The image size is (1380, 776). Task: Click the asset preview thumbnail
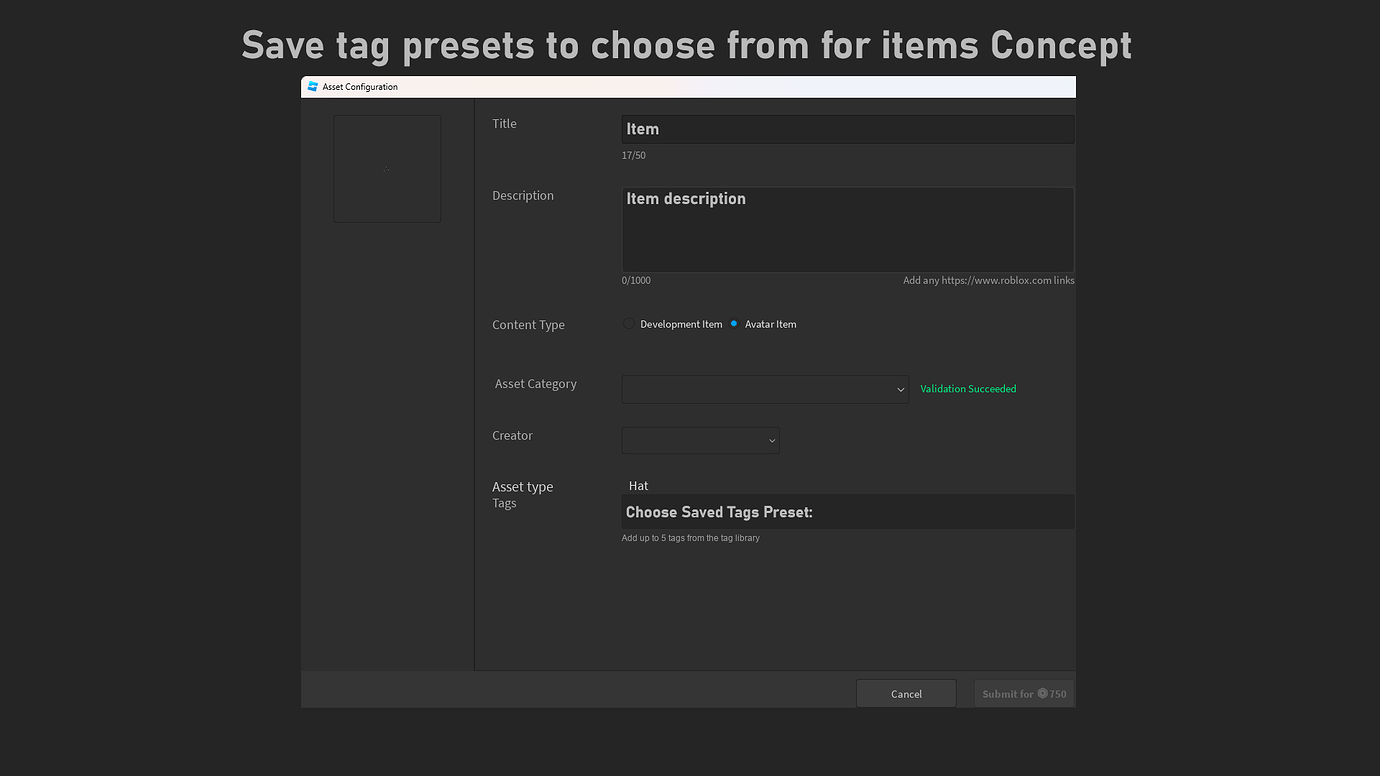coord(387,168)
